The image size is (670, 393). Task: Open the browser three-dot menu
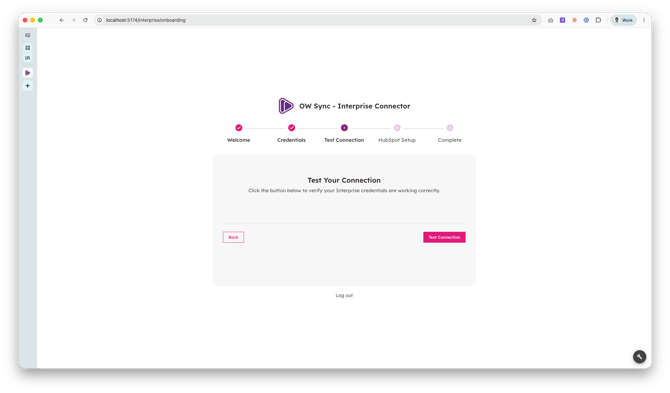point(644,20)
